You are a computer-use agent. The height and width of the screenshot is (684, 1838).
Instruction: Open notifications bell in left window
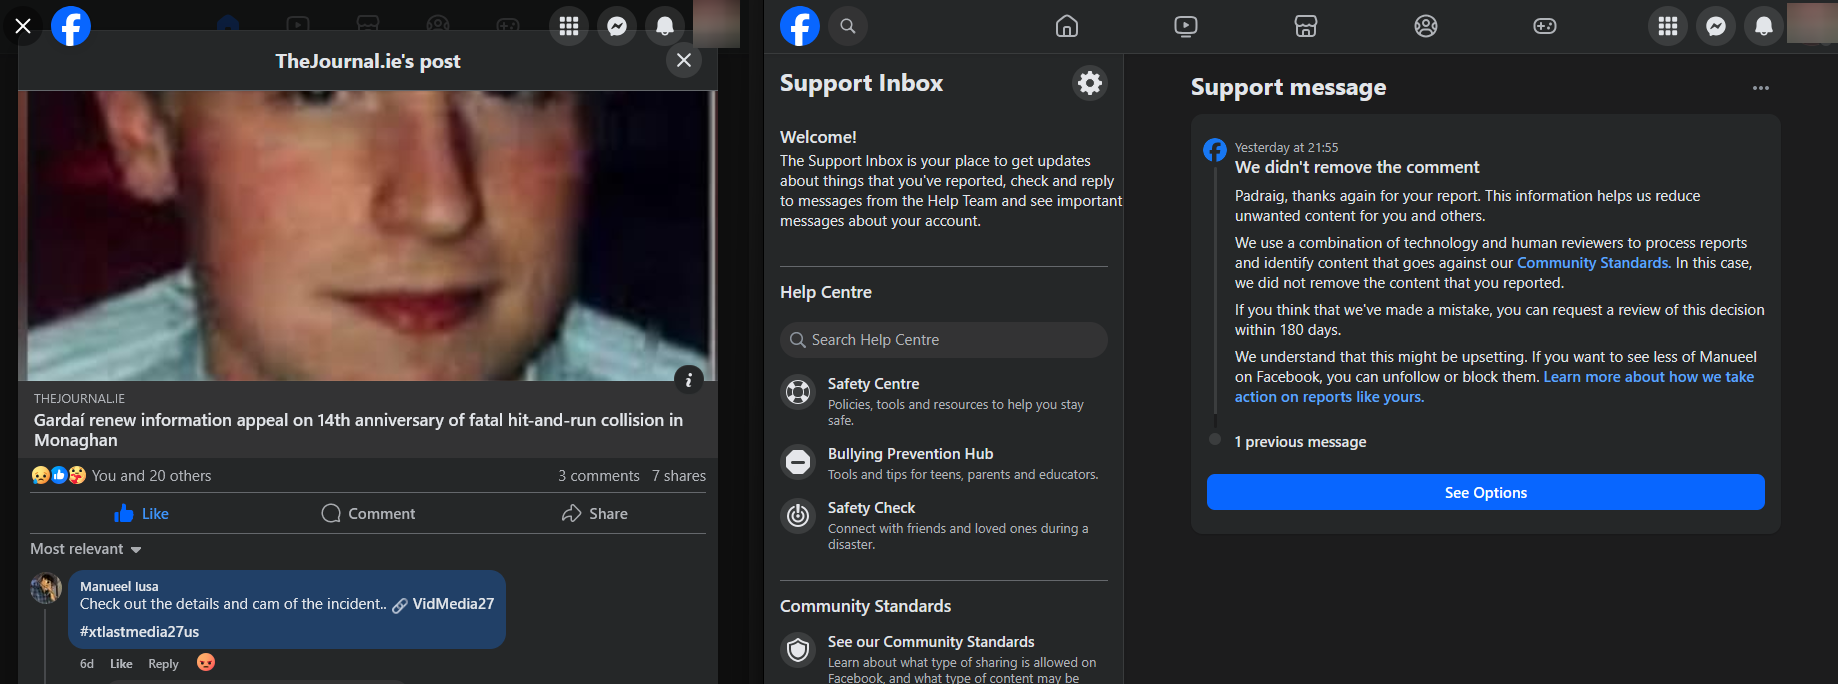(x=665, y=26)
